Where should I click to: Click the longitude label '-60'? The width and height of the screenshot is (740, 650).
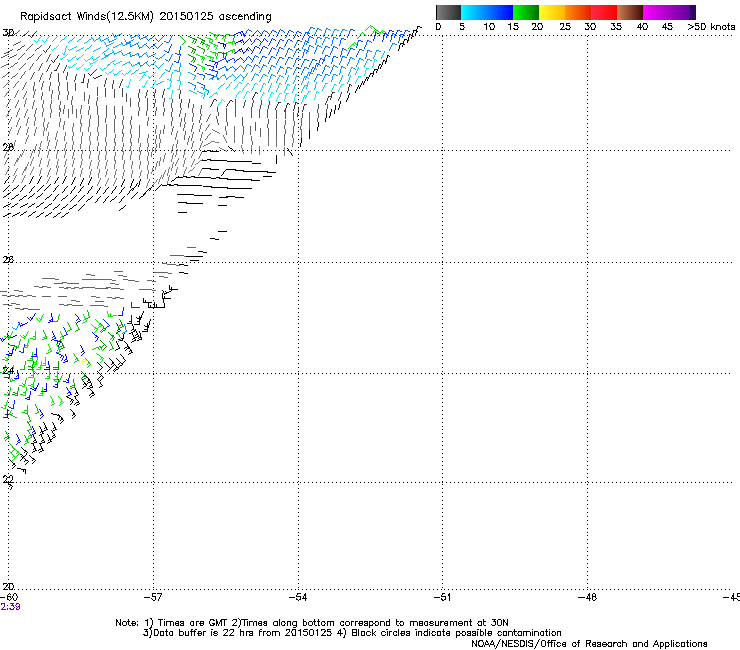(x=9, y=597)
